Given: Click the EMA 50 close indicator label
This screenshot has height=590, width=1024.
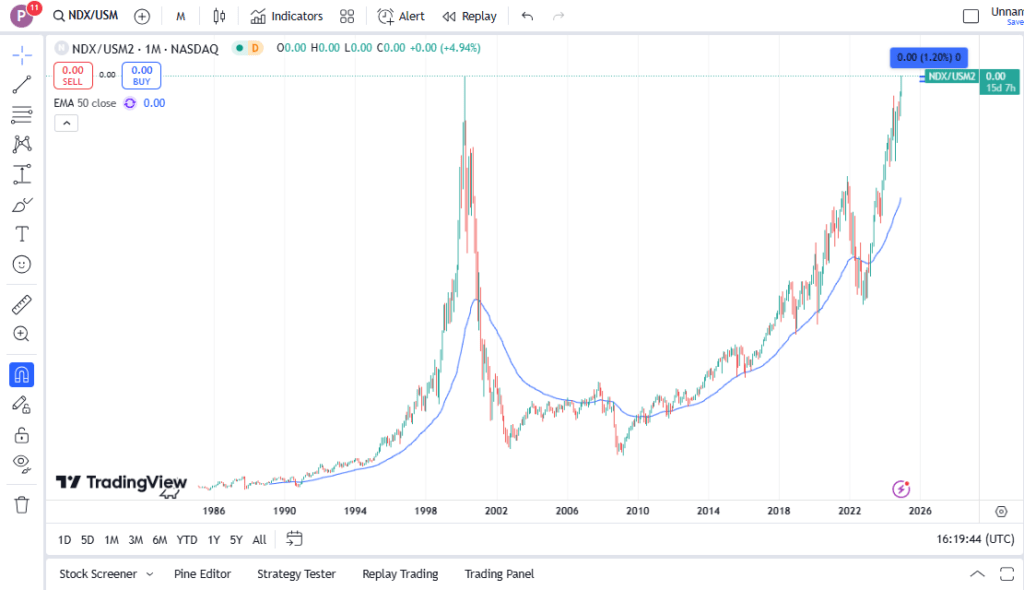Looking at the screenshot, I should coord(85,103).
